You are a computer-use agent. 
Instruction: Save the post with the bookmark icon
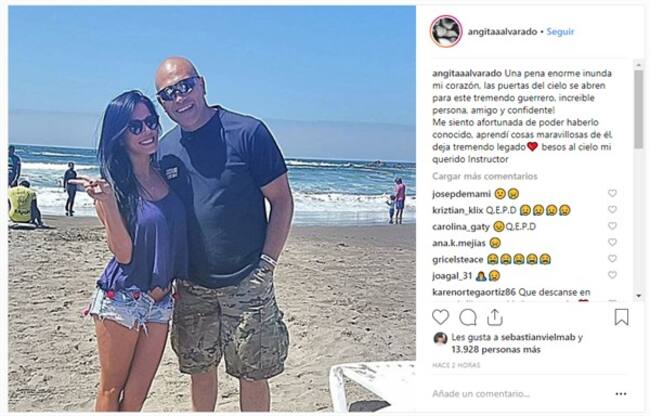coord(621,317)
